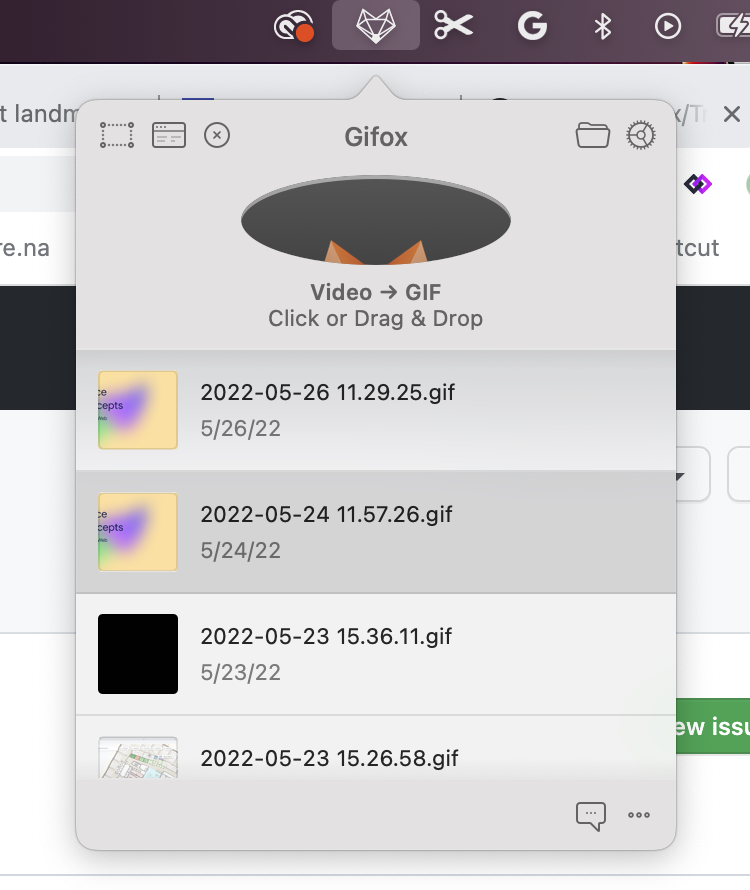Click thumbnail of 2022-05-24 11.57.26.gif
750x890 pixels.
(138, 532)
